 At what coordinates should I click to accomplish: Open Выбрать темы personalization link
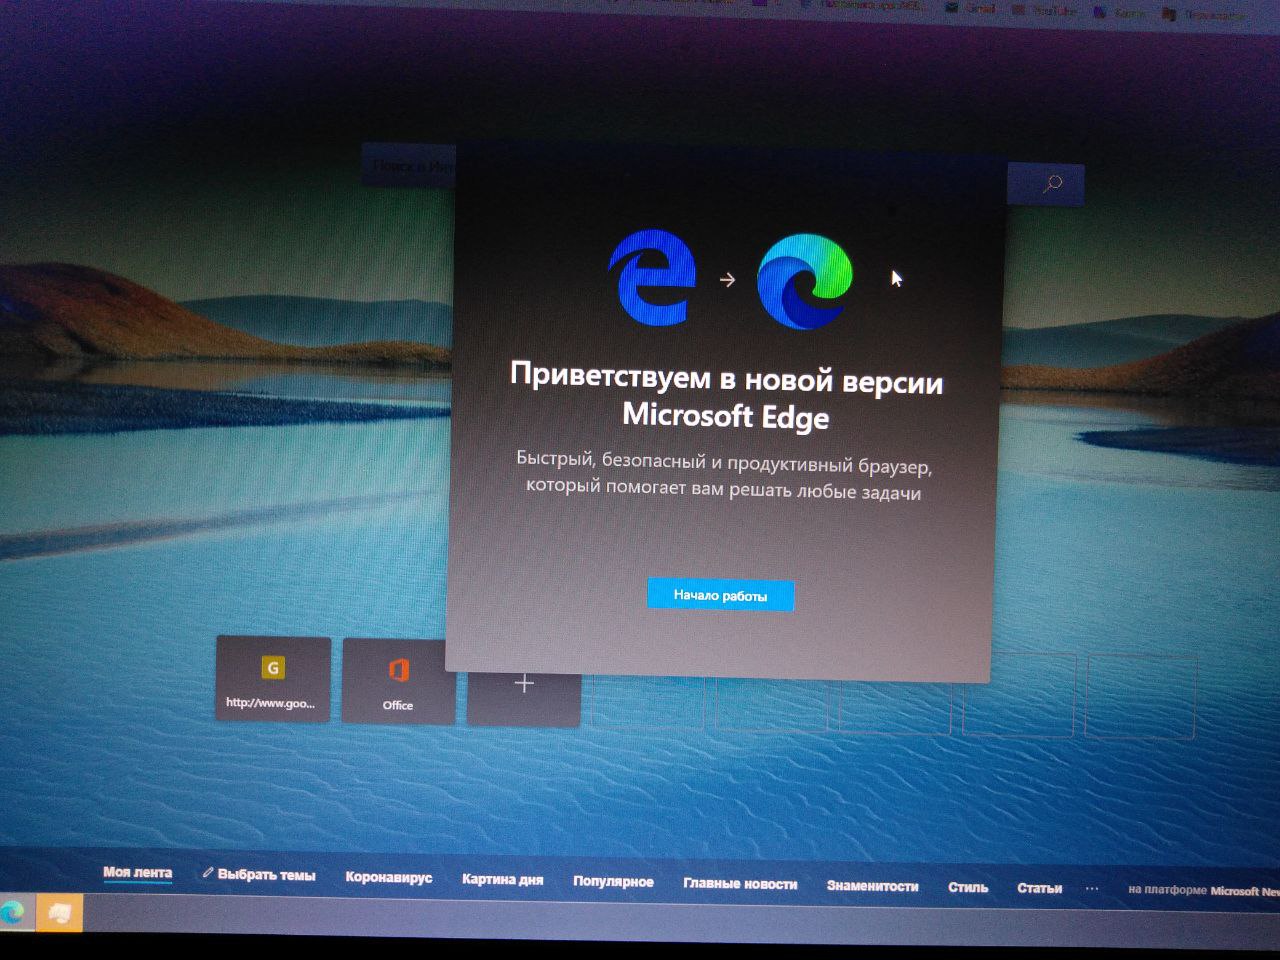(x=259, y=875)
